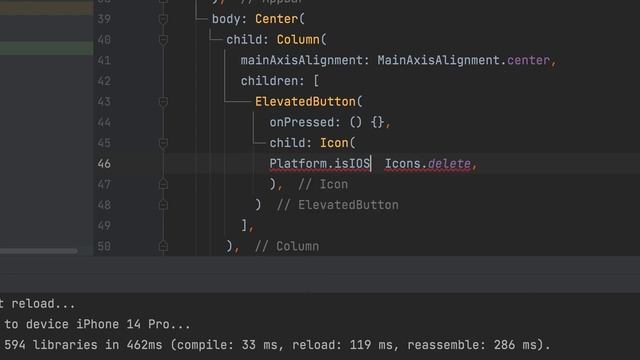Click the '// ElevatedButton' closing comment
Screen dimensions: 640x360
[x=338, y=205]
